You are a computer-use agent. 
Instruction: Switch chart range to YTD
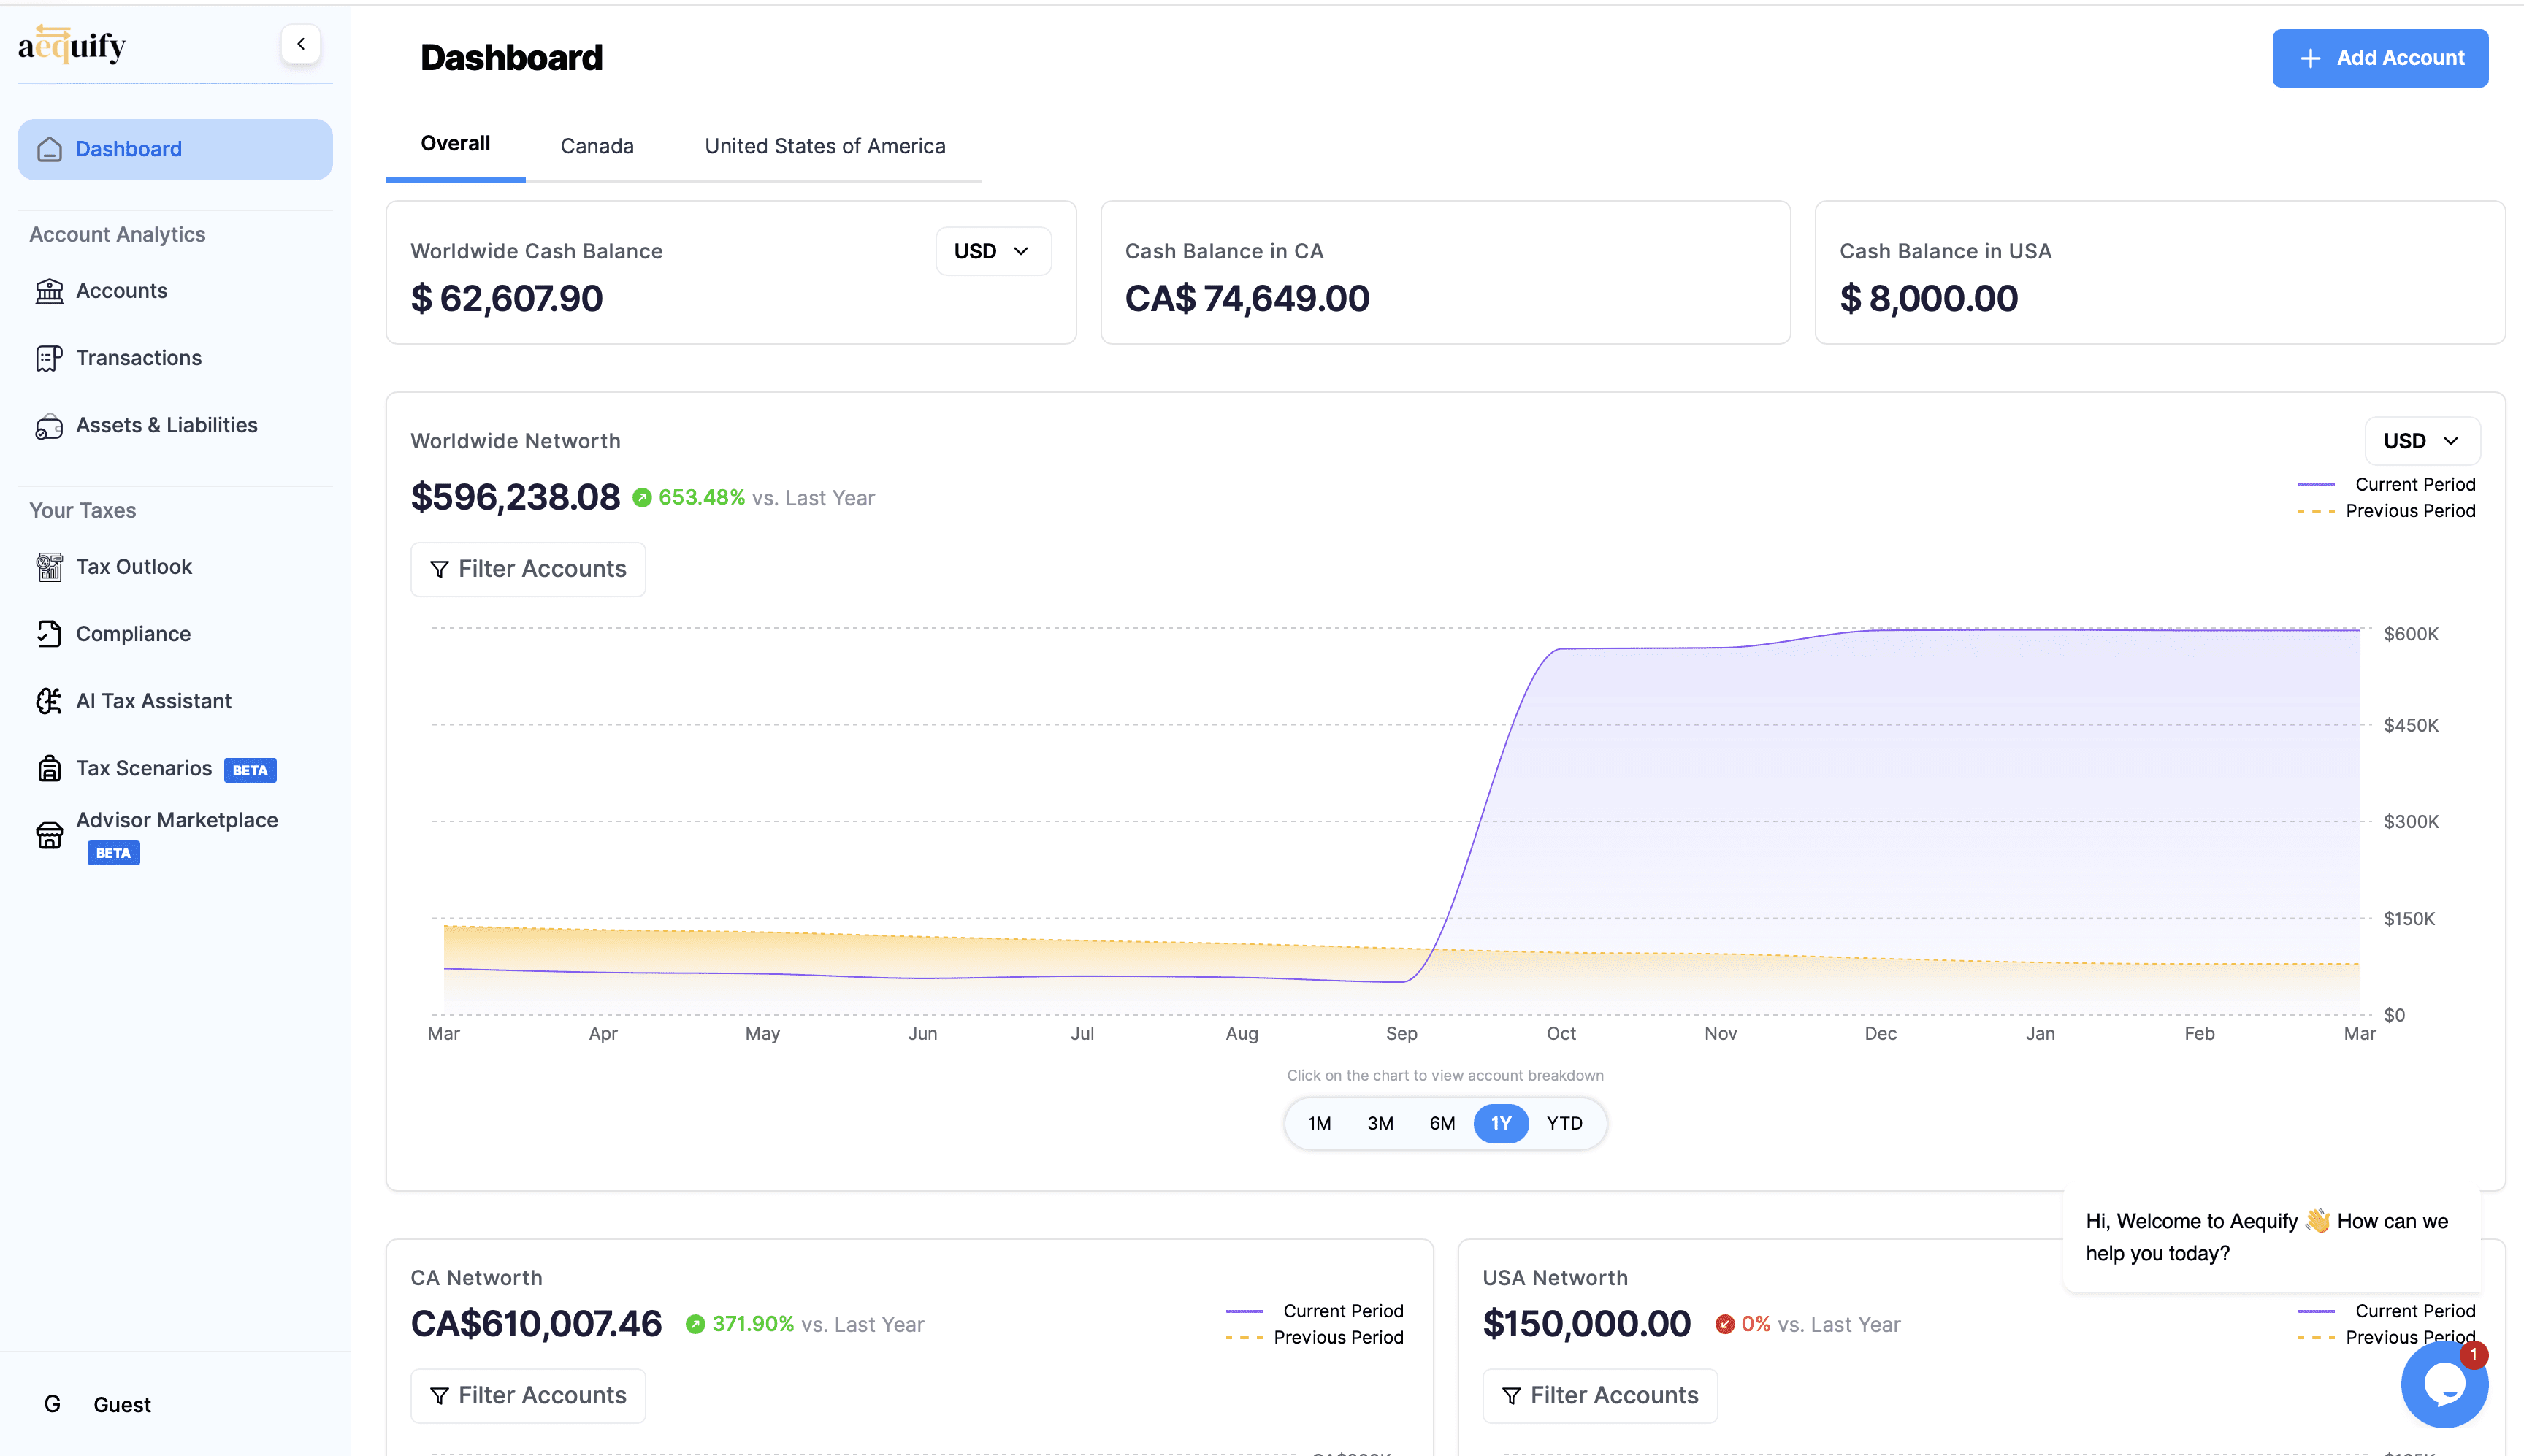tap(1564, 1123)
